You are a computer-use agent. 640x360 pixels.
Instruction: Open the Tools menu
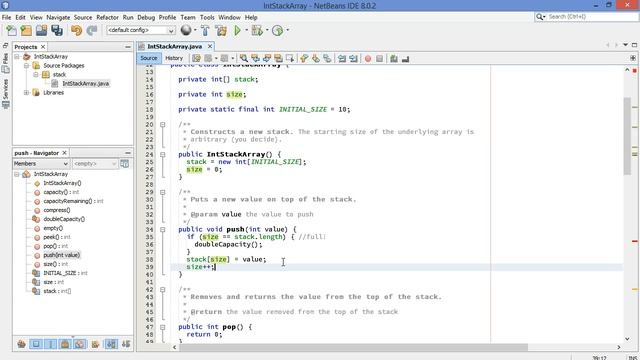pyautogui.click(x=207, y=18)
